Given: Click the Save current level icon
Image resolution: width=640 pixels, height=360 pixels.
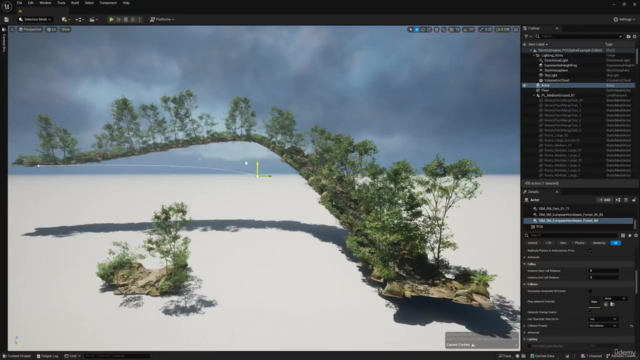Looking at the screenshot, I should [7, 19].
